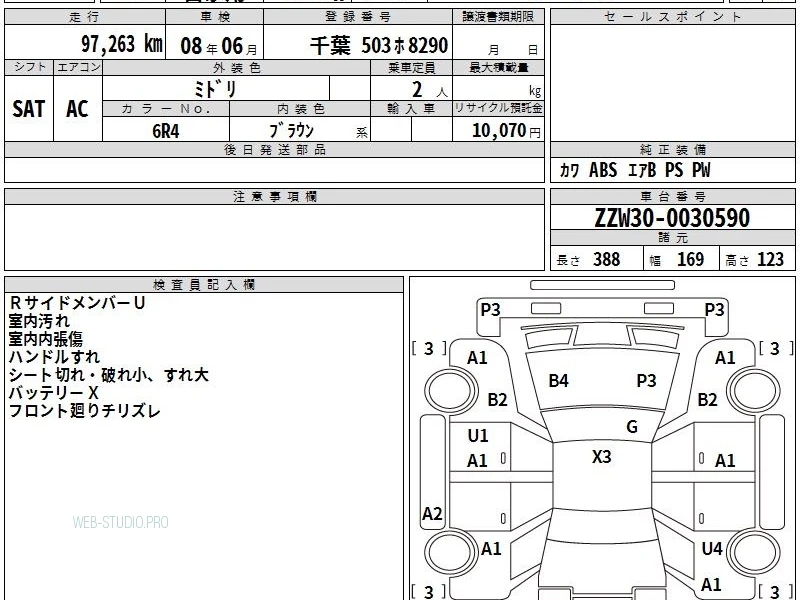Click the 注意事項欄 header
Image resolution: width=800 pixels, height=600 pixels.
click(274, 197)
